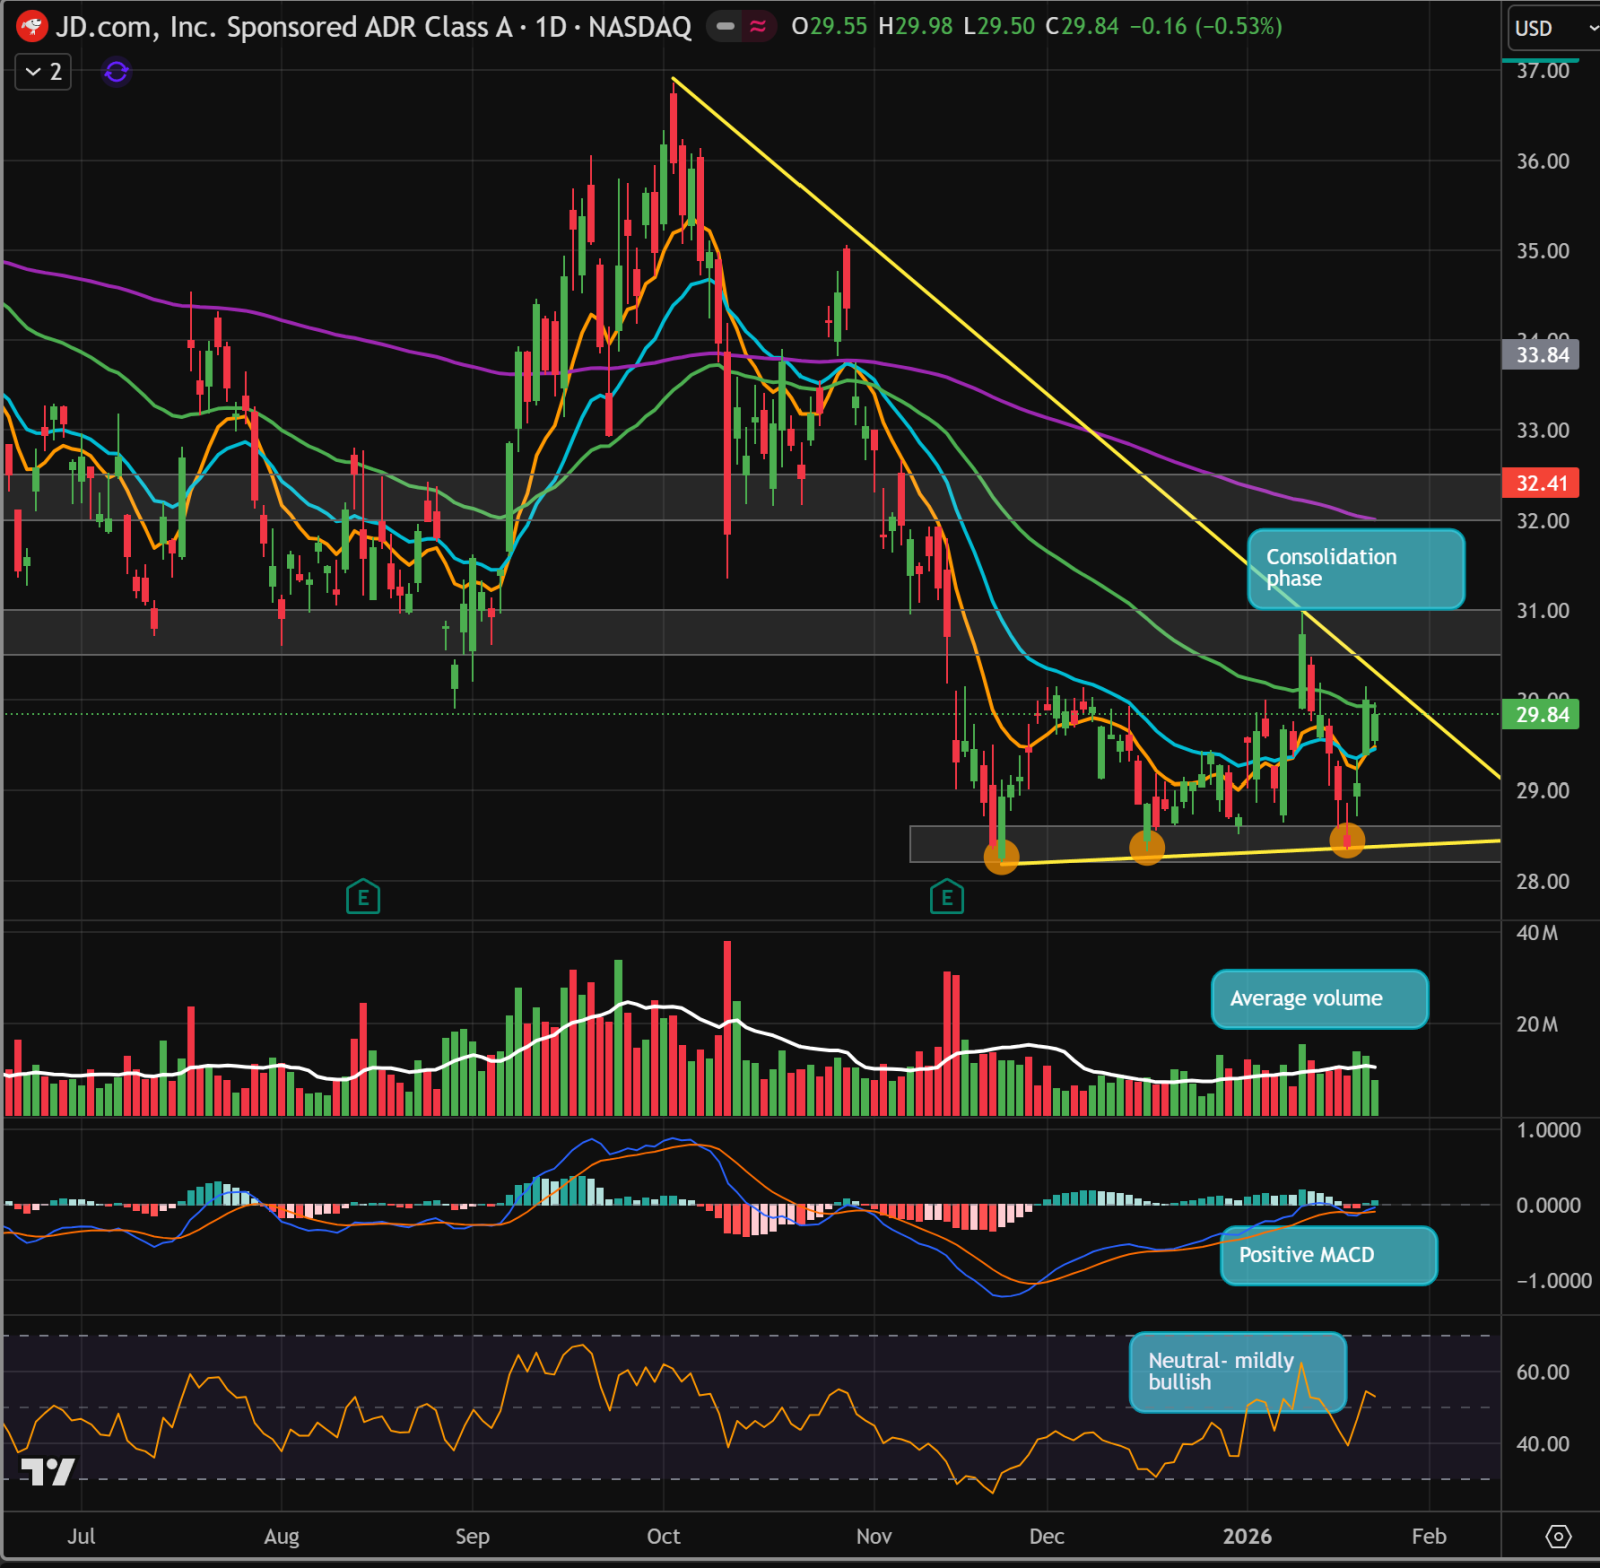Click the 29.84 current price label
Viewport: 1600px width, 1568px height.
(1541, 715)
